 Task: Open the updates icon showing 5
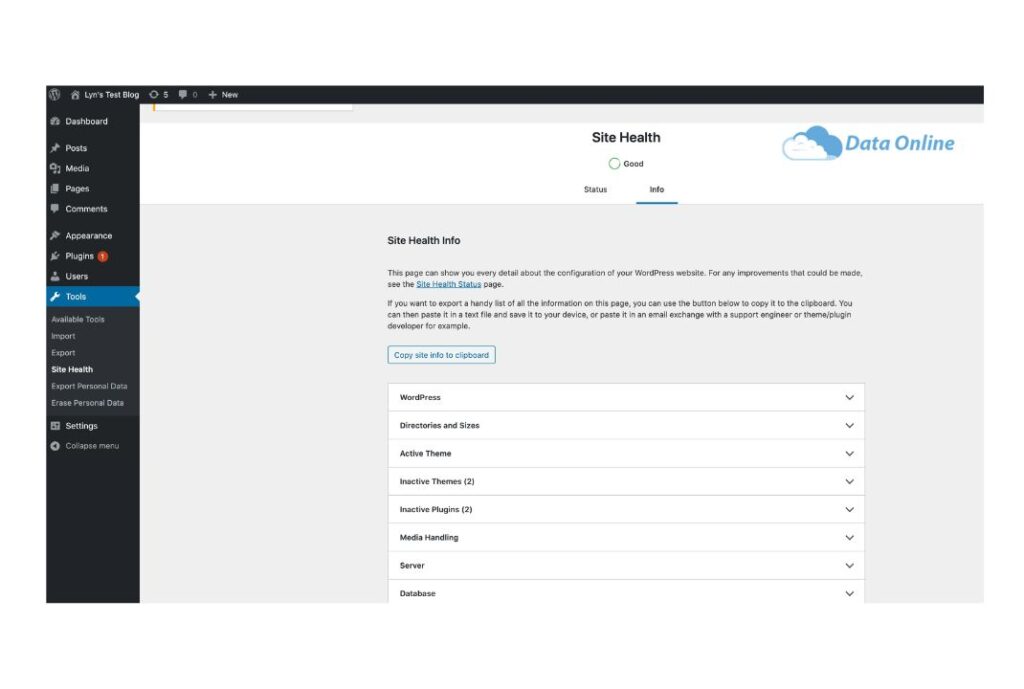154,95
